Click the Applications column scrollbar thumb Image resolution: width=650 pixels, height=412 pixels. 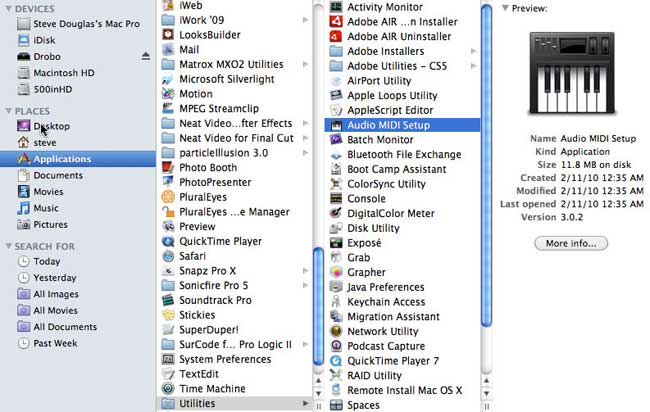click(x=318, y=306)
